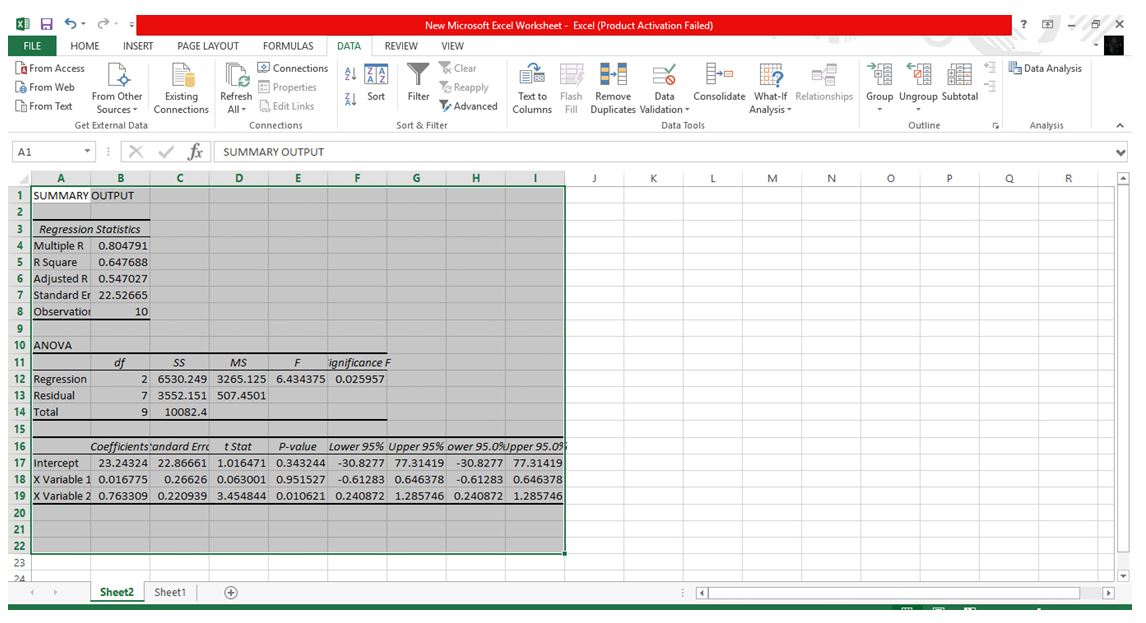Click Sort A to Z icon
This screenshot has width=1146, height=623.
coord(351,73)
